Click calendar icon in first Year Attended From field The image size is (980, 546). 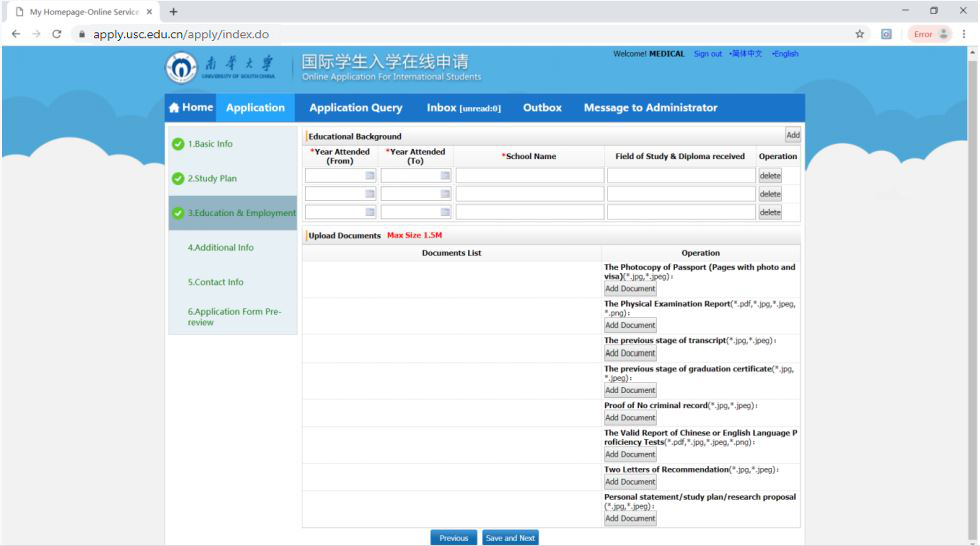[x=370, y=176]
